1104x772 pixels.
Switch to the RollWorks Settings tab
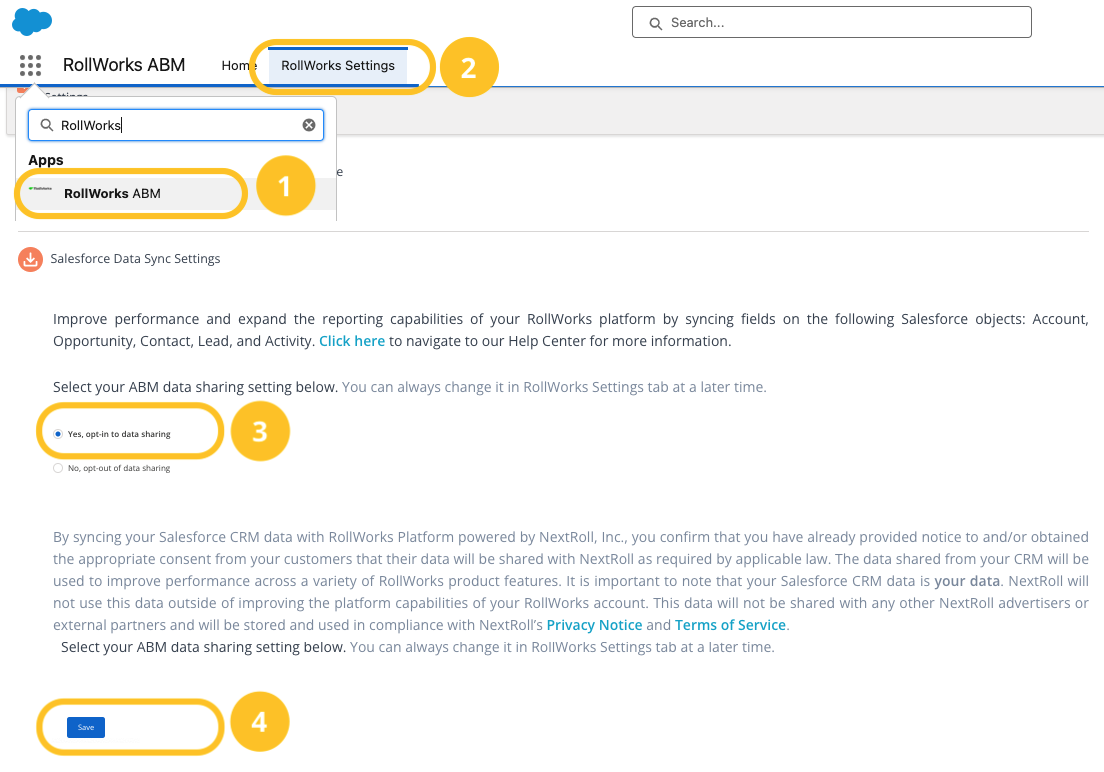click(338, 66)
